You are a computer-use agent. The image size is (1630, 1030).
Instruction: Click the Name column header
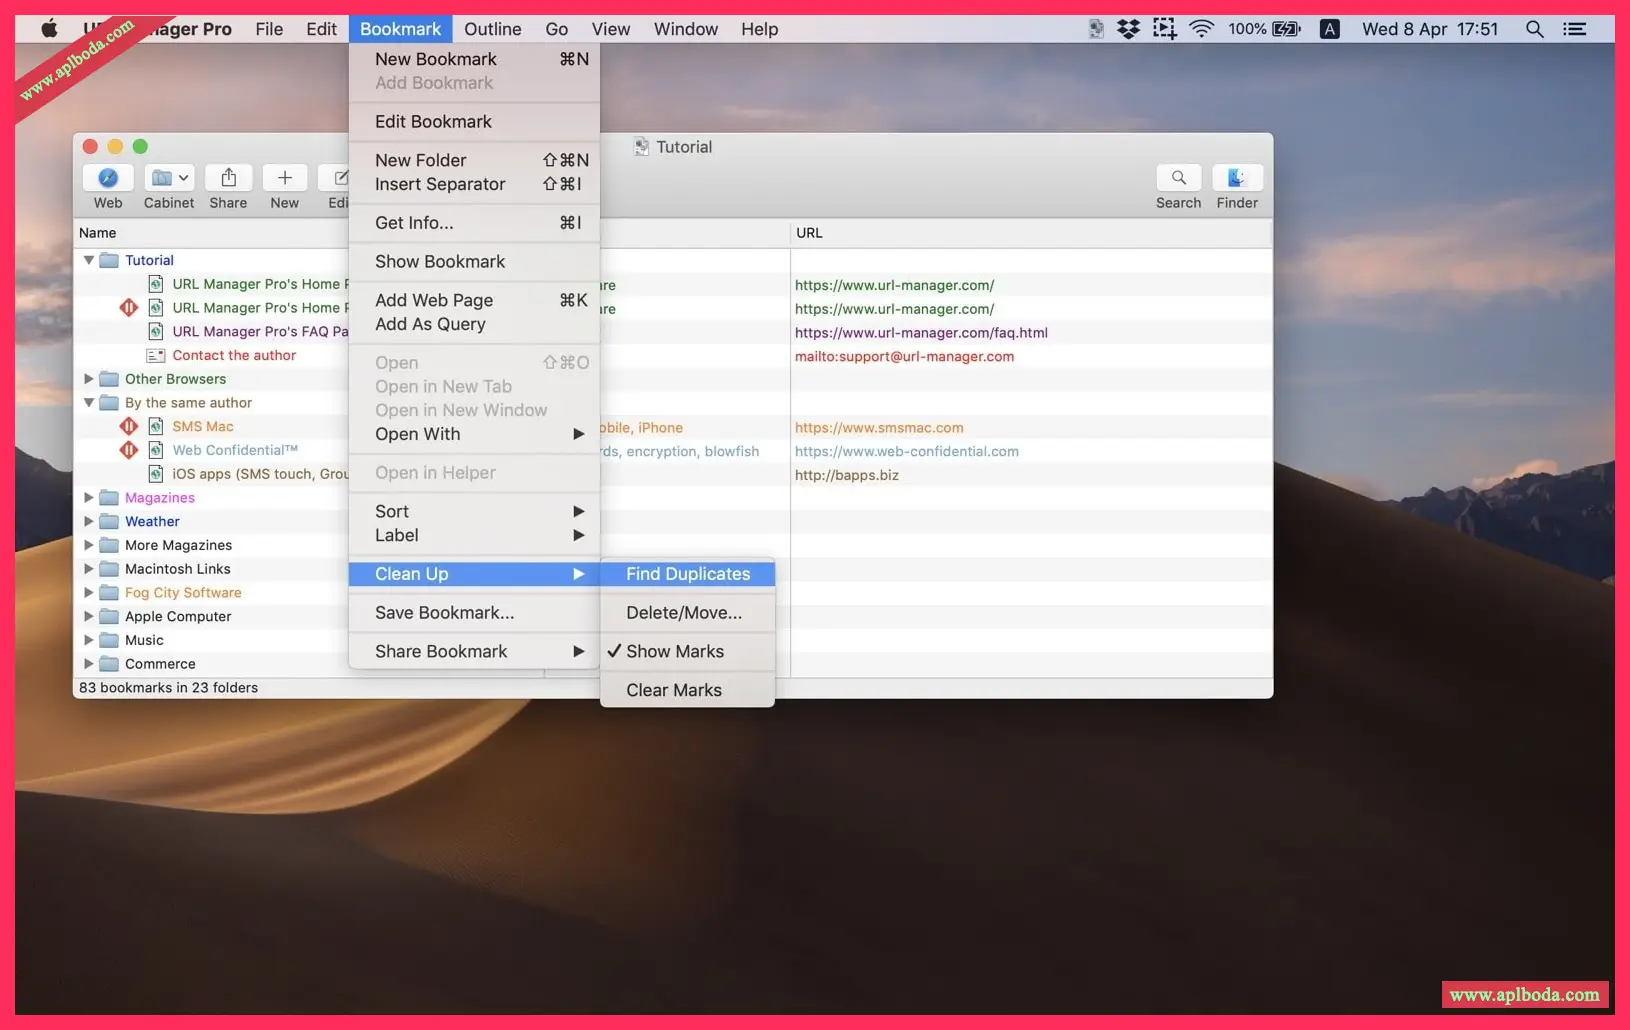[211, 233]
